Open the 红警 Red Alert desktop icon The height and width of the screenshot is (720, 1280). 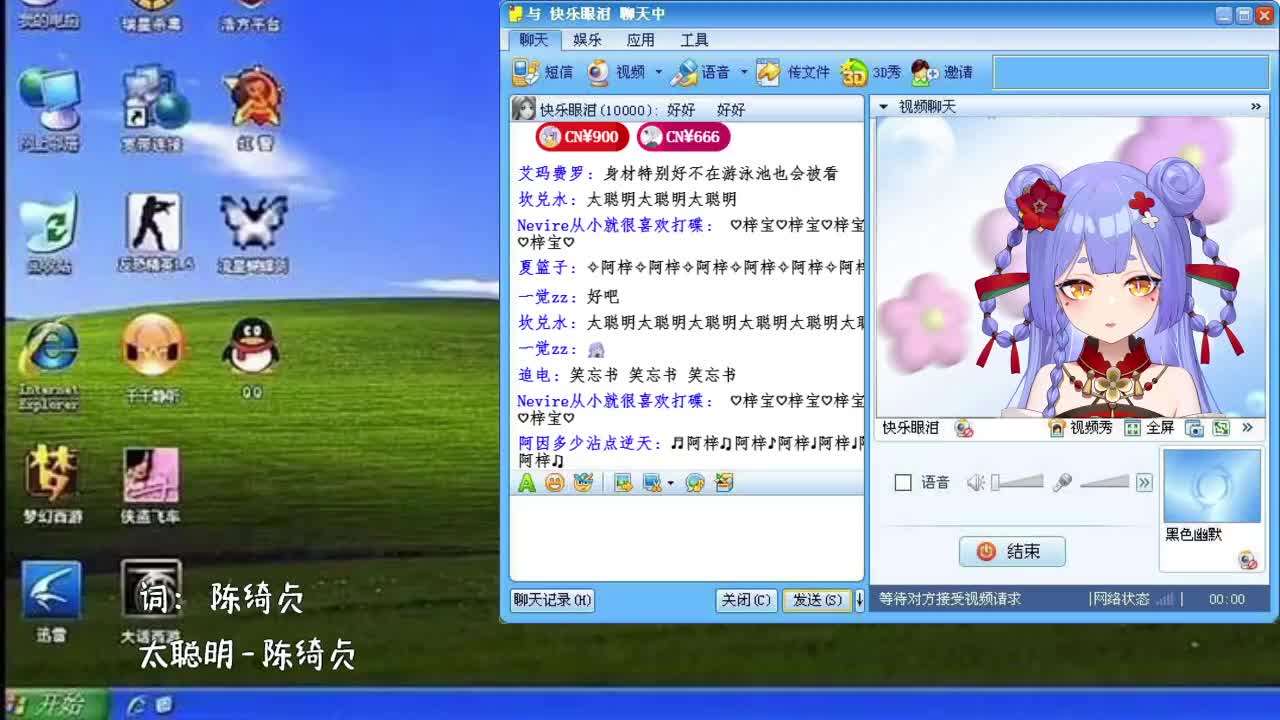point(254,108)
